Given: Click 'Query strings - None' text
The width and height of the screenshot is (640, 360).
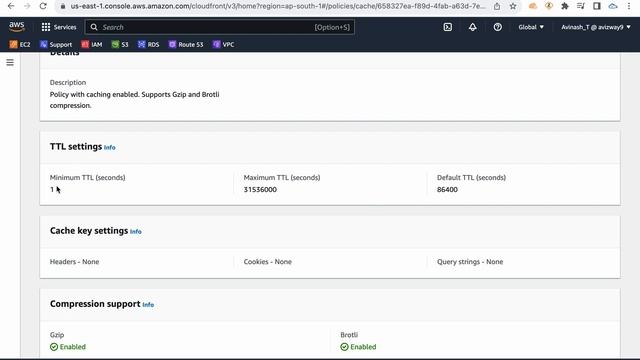Looking at the screenshot, I should pos(470,262).
